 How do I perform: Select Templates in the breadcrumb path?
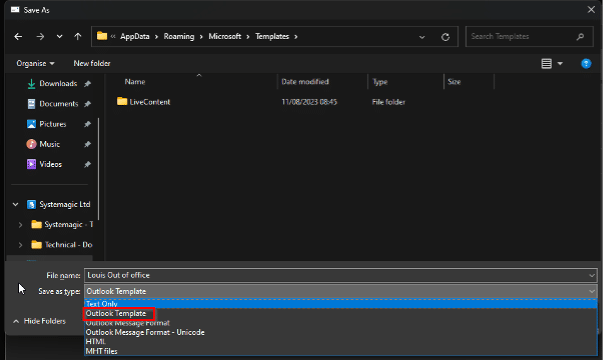(x=272, y=37)
